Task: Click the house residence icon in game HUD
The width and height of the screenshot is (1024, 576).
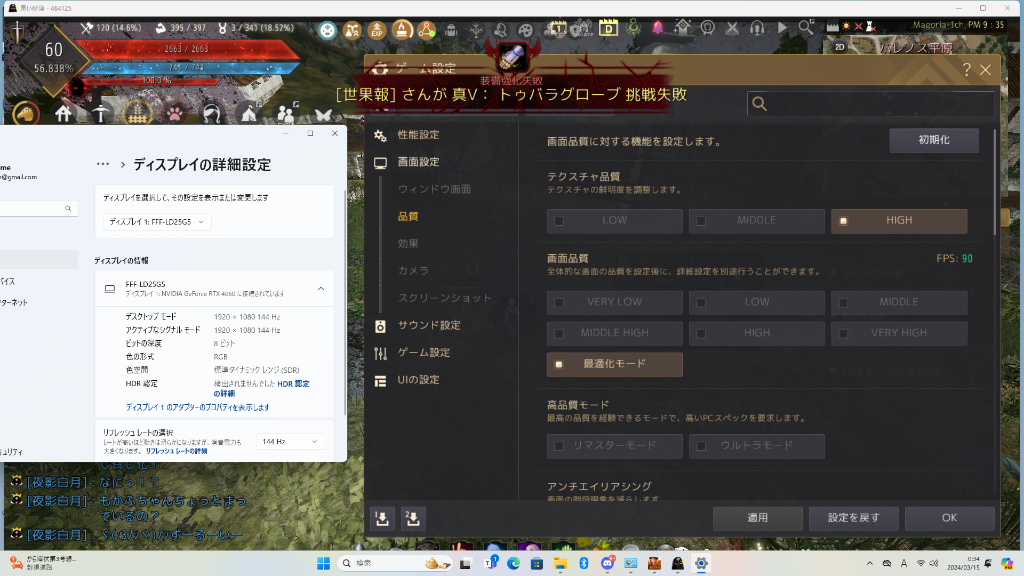Action: point(63,114)
